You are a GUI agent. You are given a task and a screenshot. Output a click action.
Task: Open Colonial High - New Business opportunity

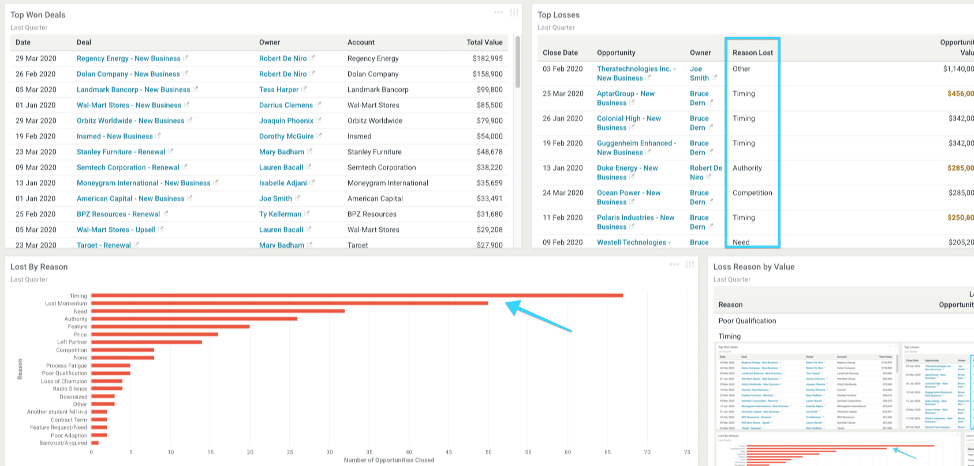click(629, 123)
